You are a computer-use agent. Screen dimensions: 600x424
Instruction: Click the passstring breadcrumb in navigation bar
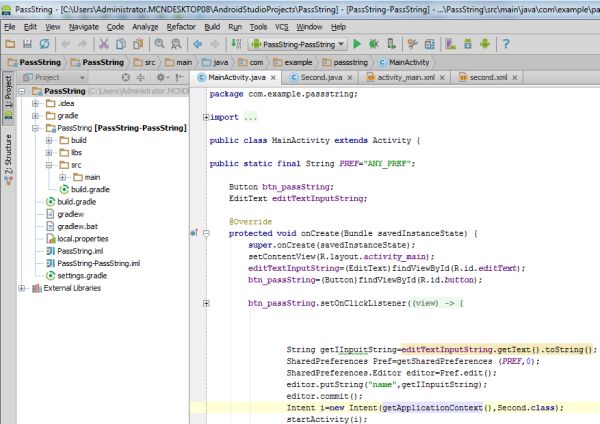tap(350, 61)
